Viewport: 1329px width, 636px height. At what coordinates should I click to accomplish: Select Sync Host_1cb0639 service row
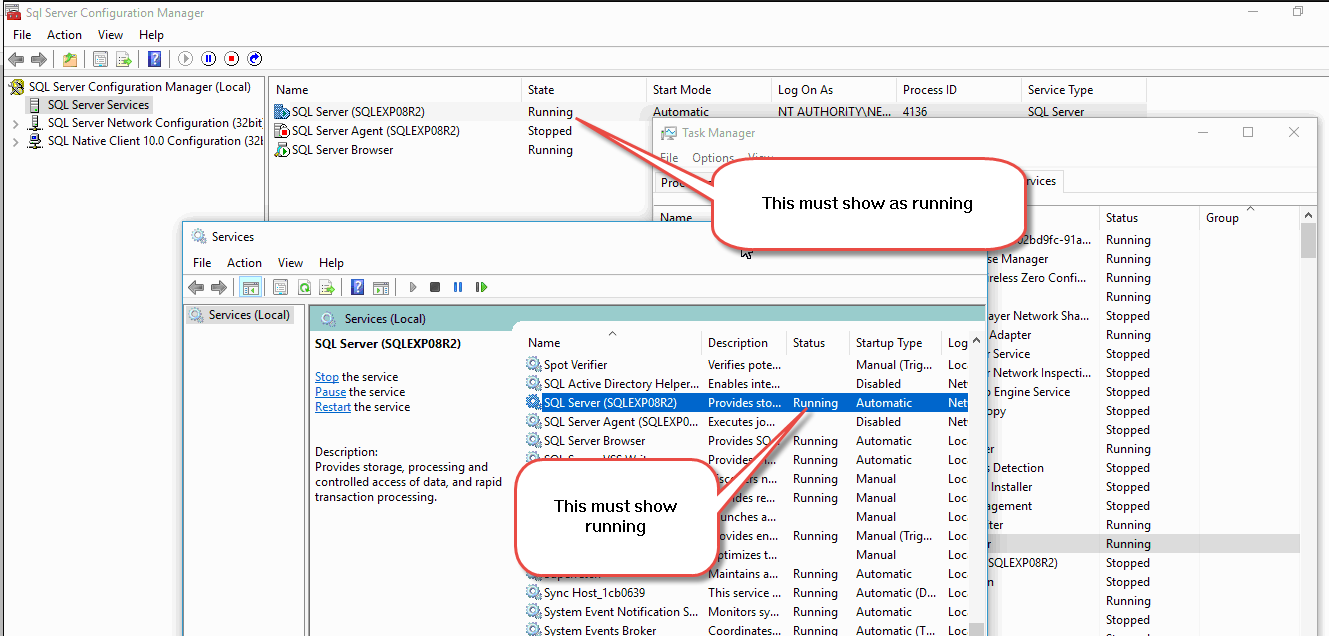click(747, 593)
